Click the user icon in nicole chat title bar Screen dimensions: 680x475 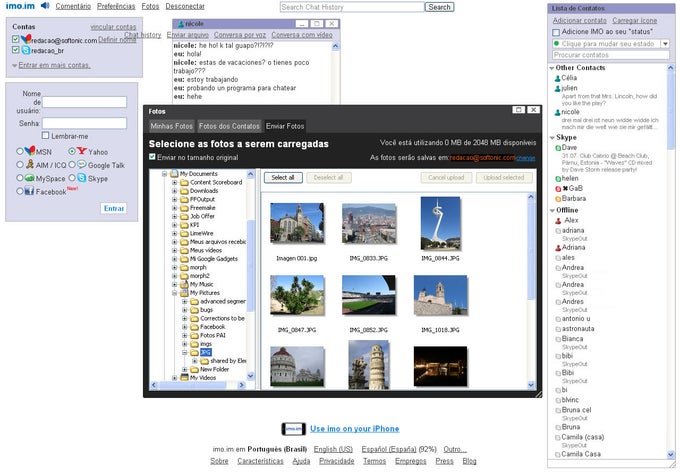coord(181,24)
